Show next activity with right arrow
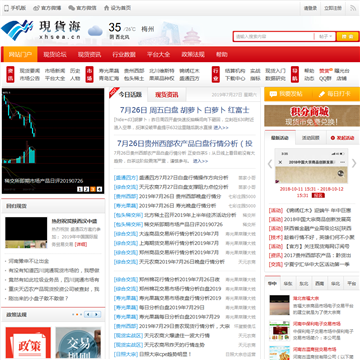 click(354, 164)
